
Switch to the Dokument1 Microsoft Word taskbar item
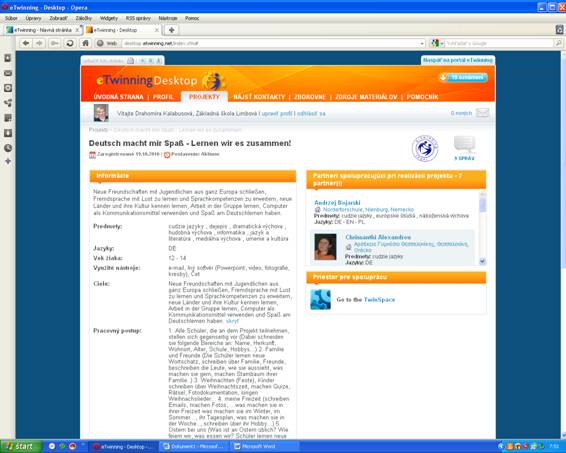coord(193,447)
